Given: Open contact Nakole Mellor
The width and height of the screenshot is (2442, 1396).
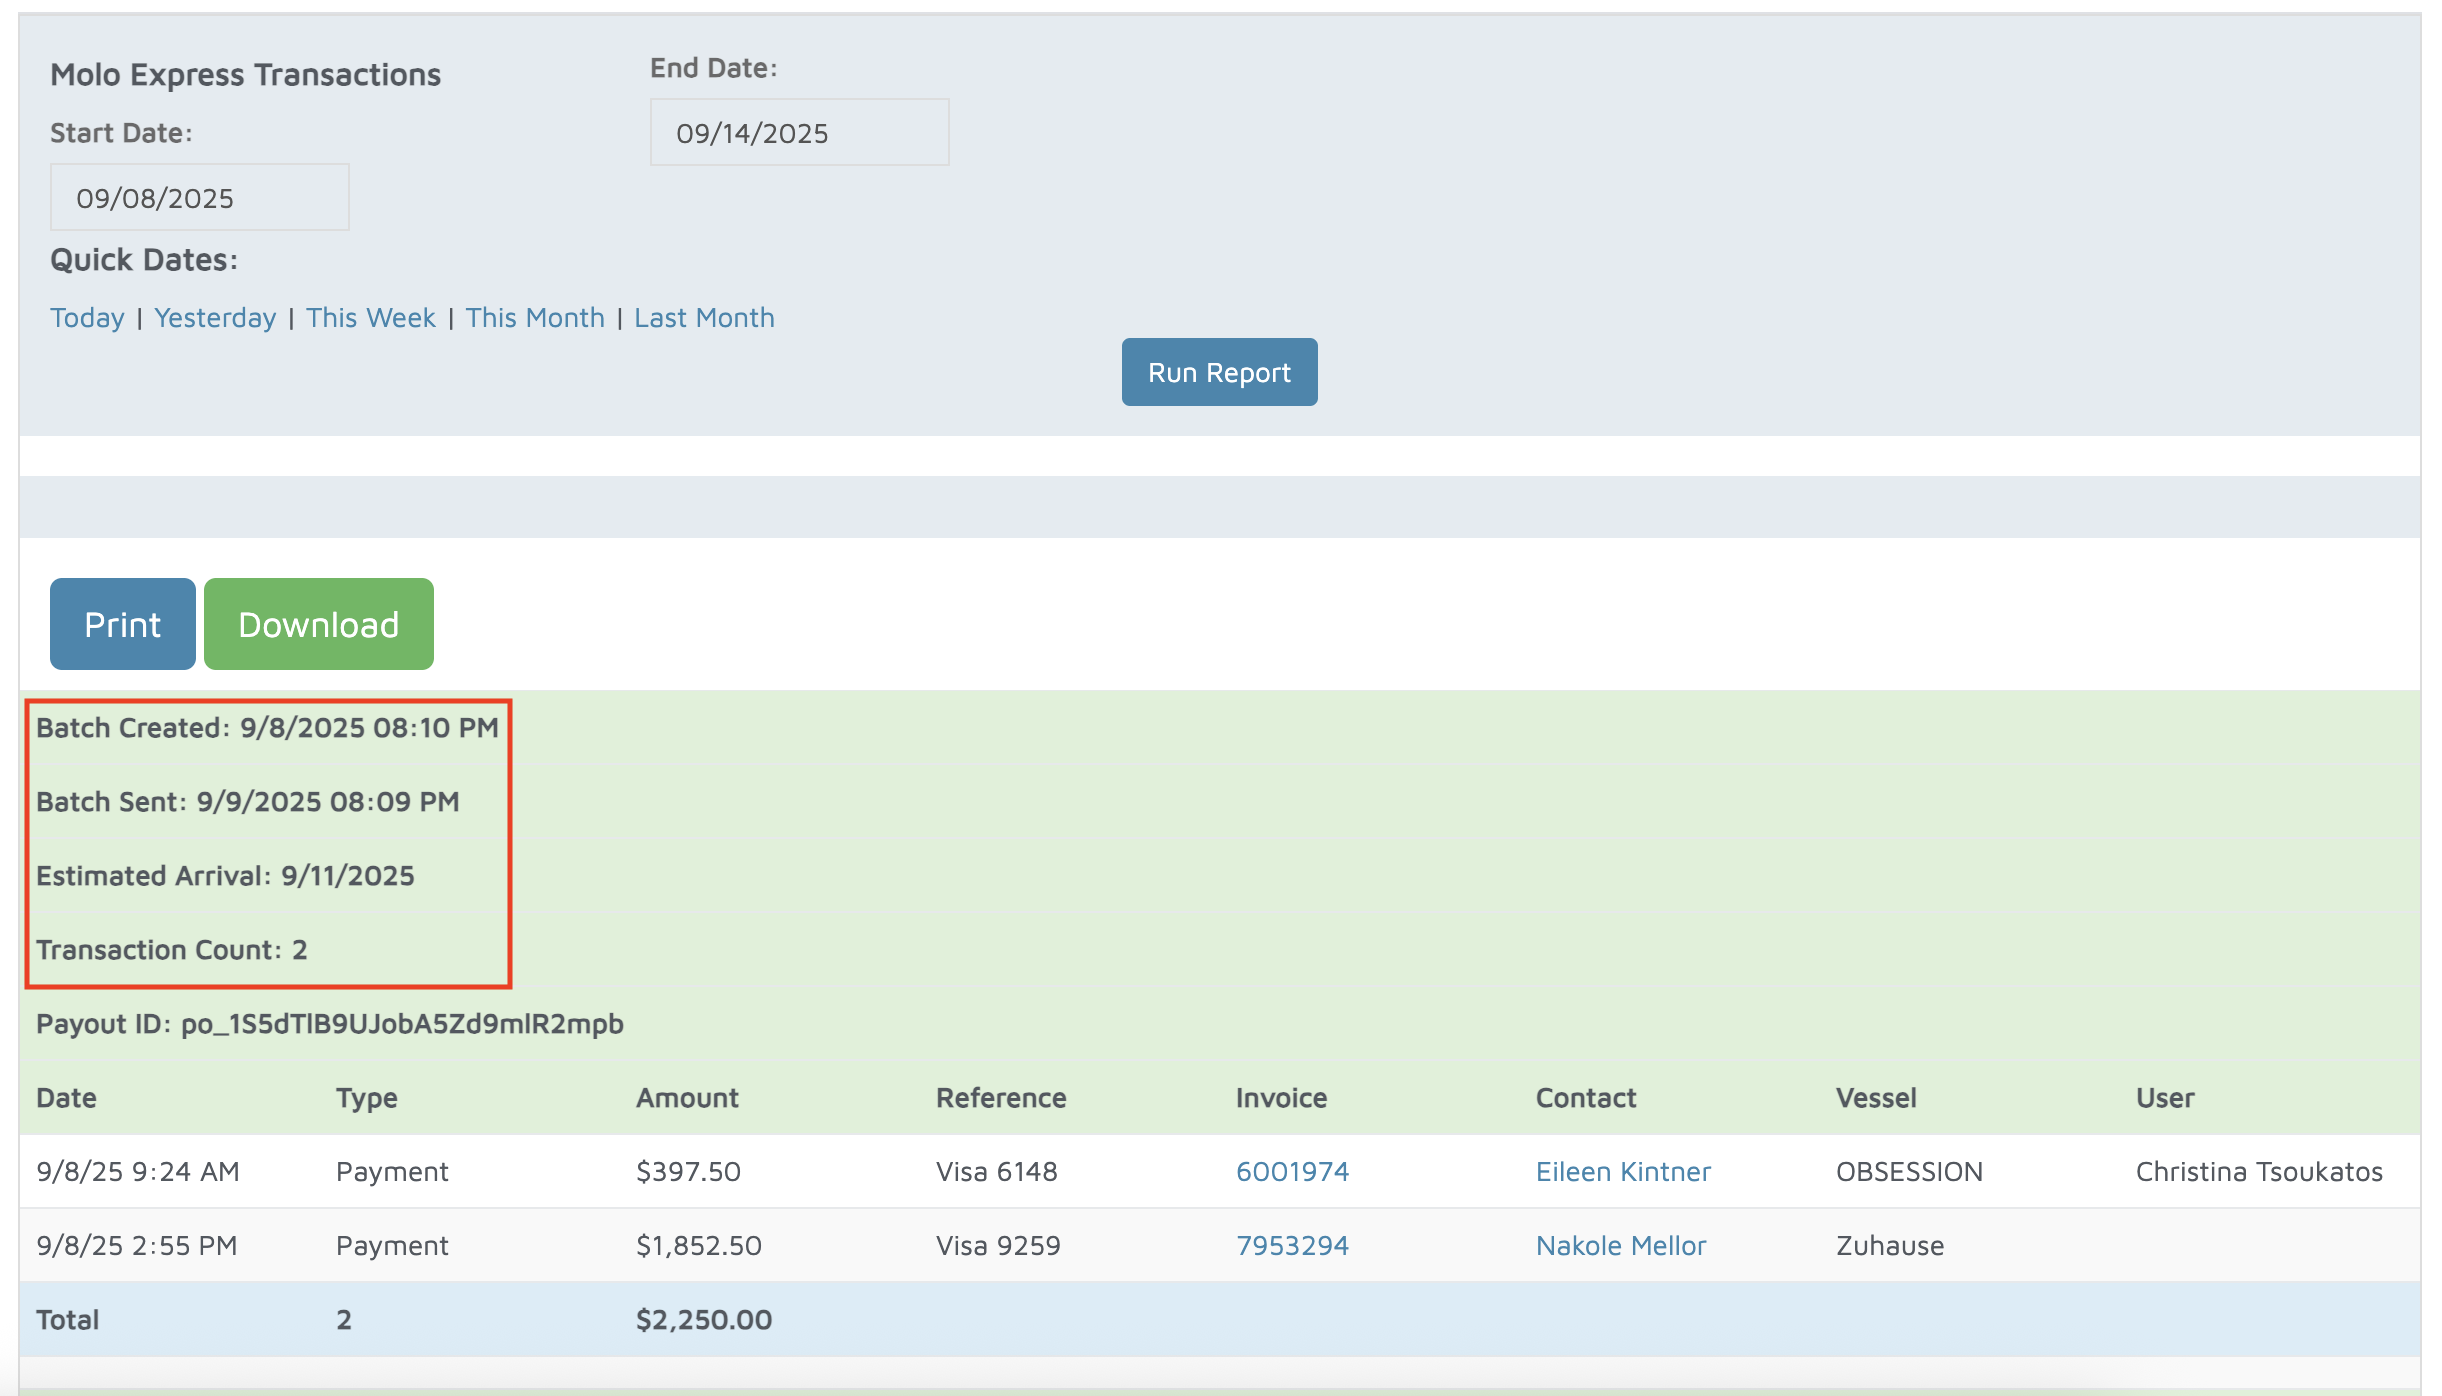Looking at the screenshot, I should pos(1620,1245).
